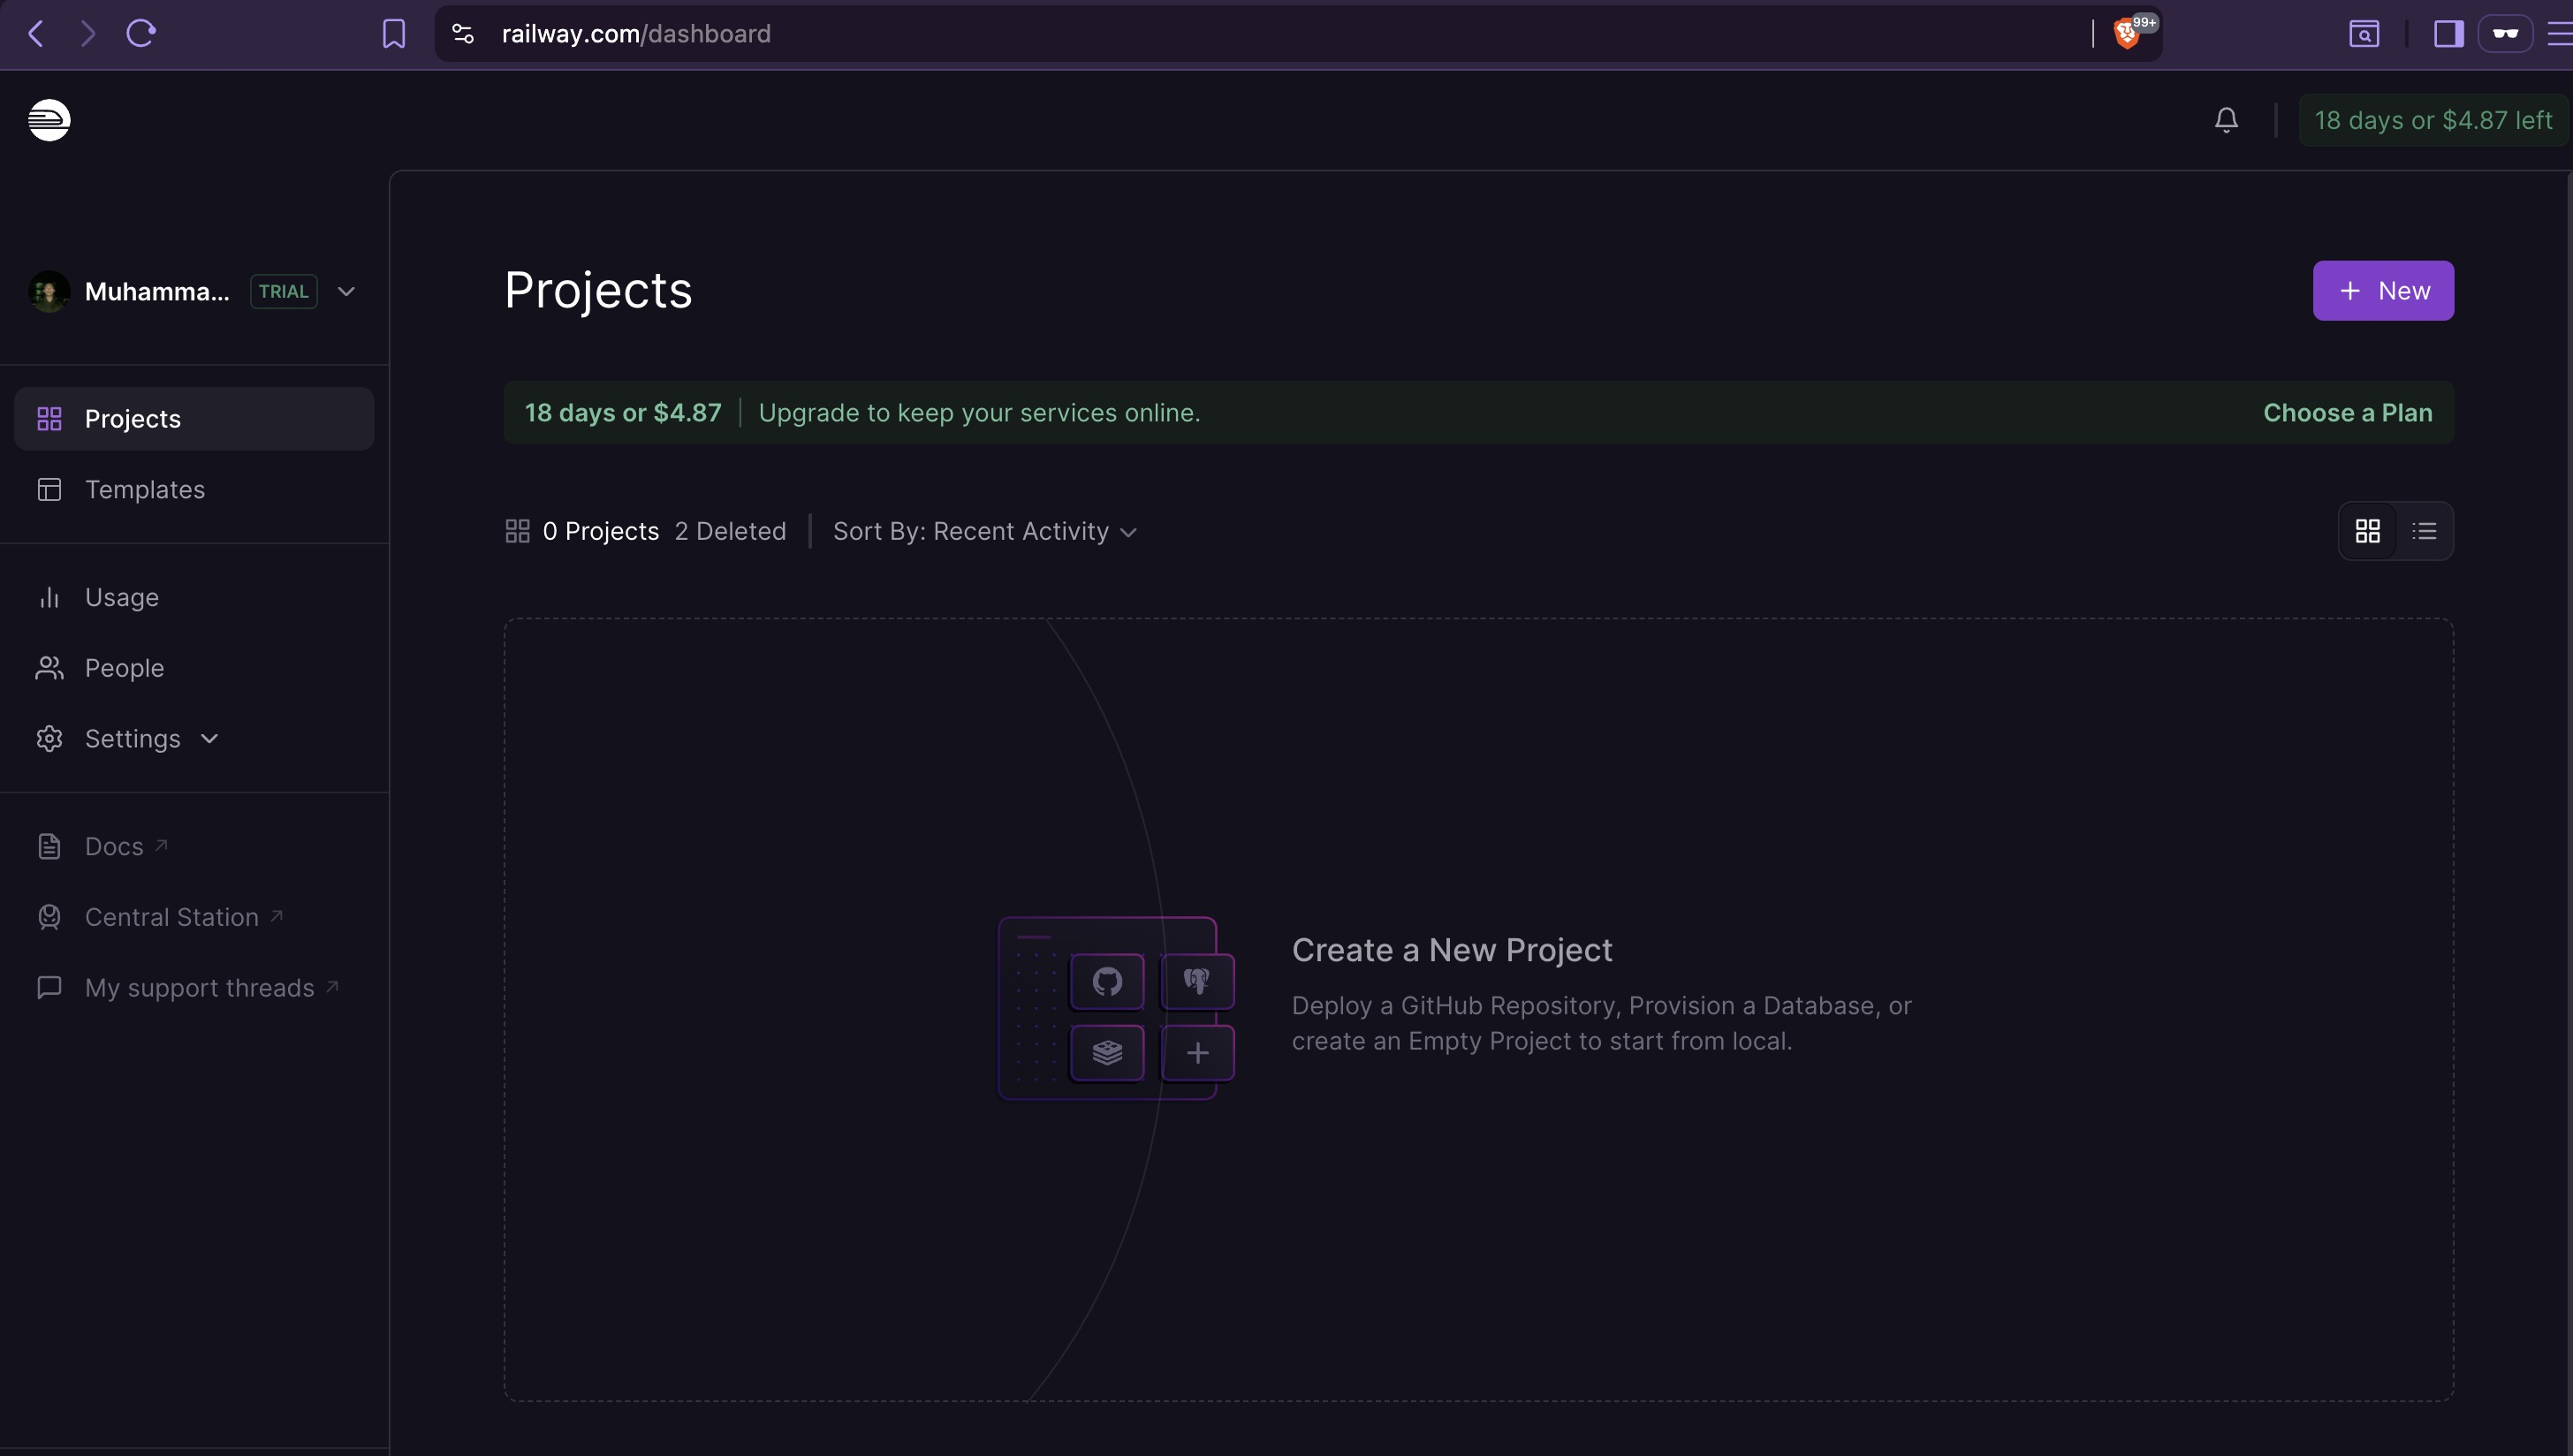Click the 0 Projects count
The image size is (2573, 1456).
600,531
